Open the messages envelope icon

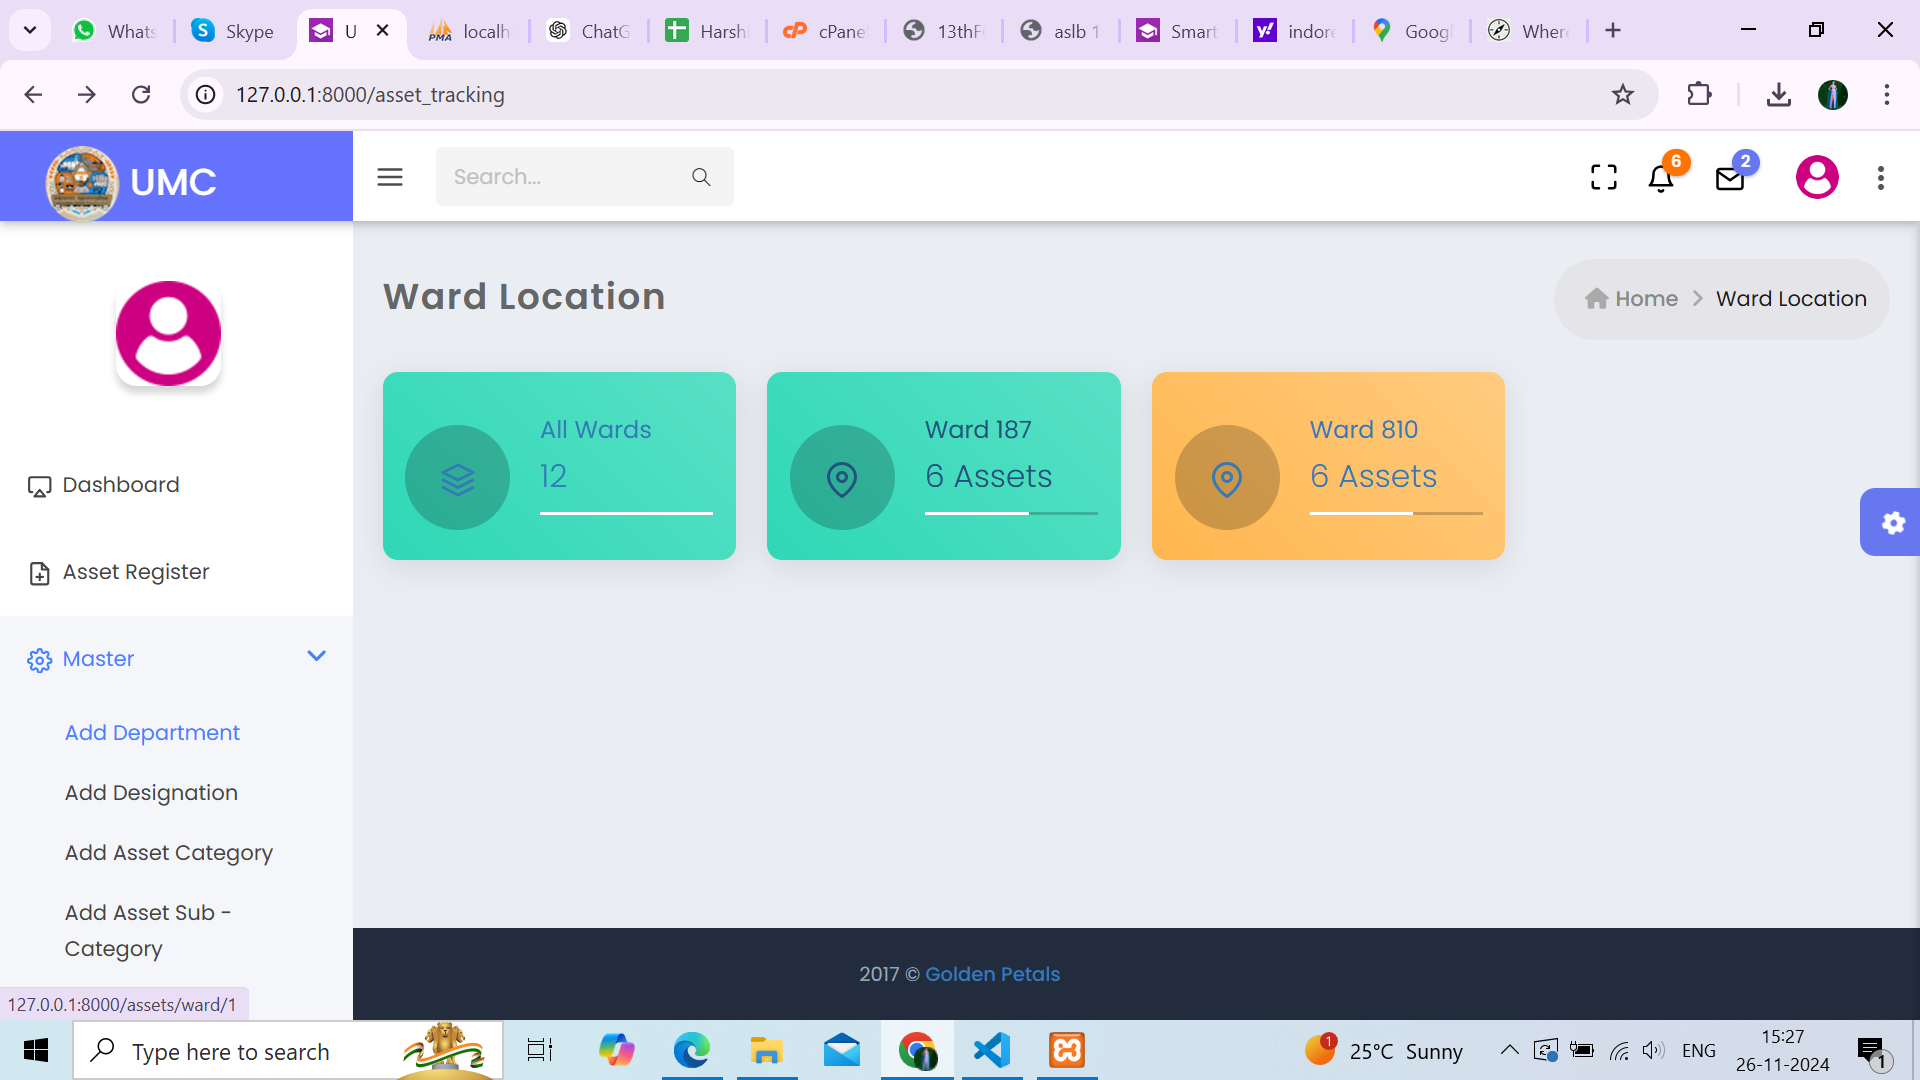click(1730, 178)
